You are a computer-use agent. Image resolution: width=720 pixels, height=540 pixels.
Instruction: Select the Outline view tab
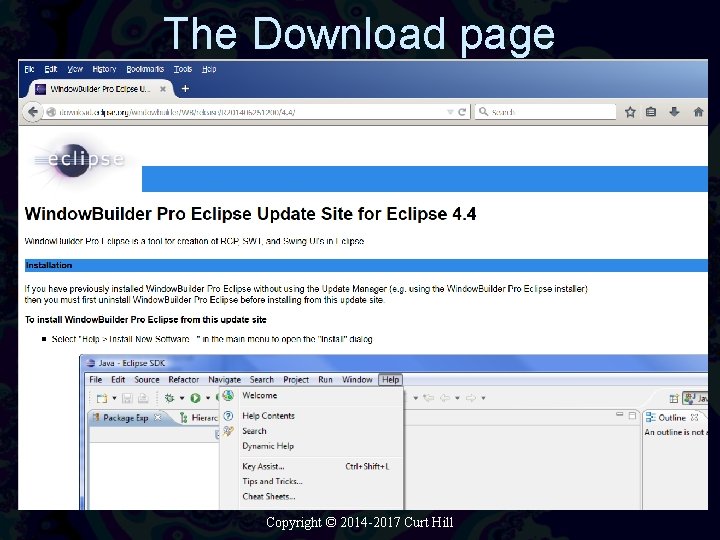click(672, 417)
